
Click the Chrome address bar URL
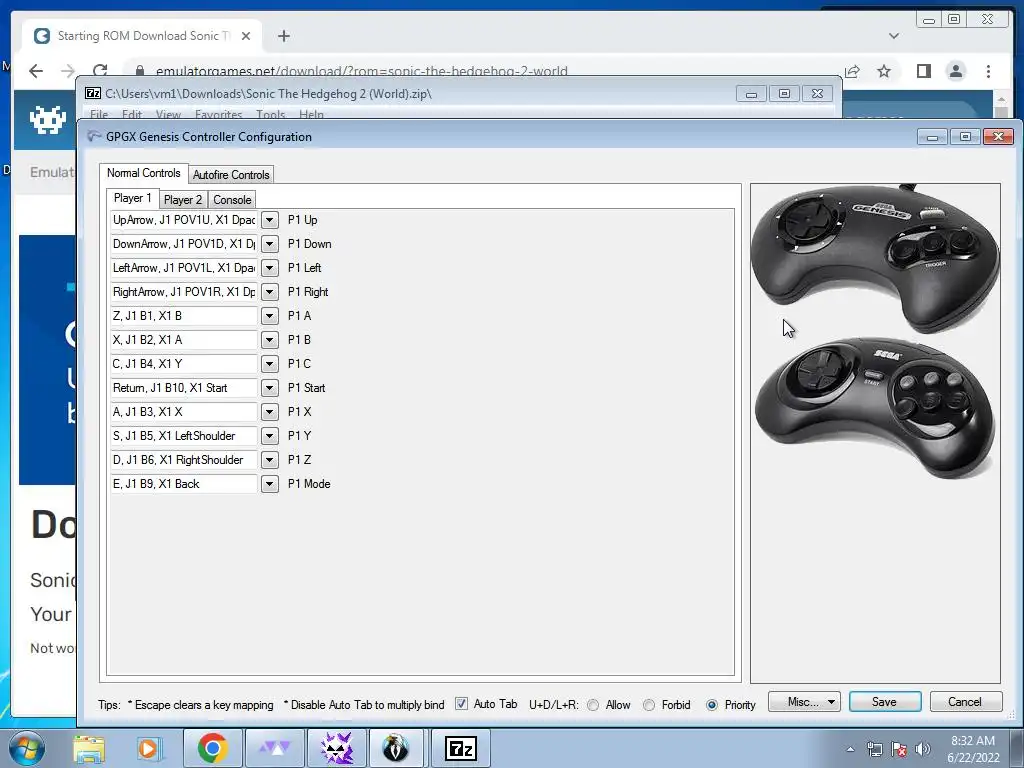361,71
